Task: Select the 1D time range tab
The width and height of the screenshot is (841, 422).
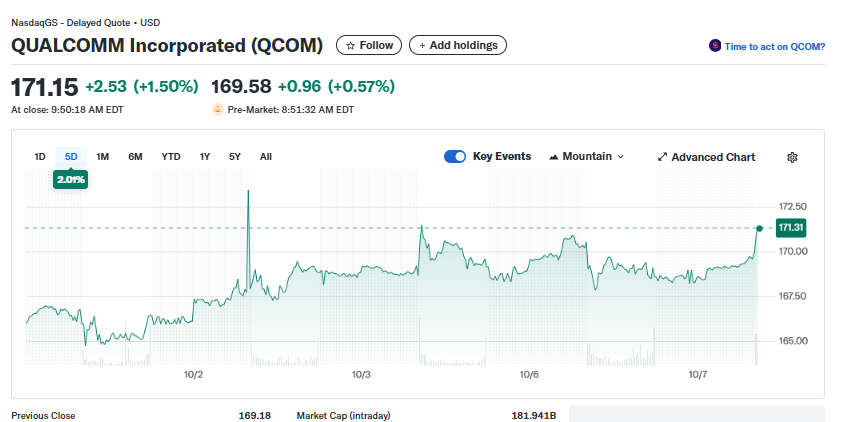Action: tap(40, 156)
